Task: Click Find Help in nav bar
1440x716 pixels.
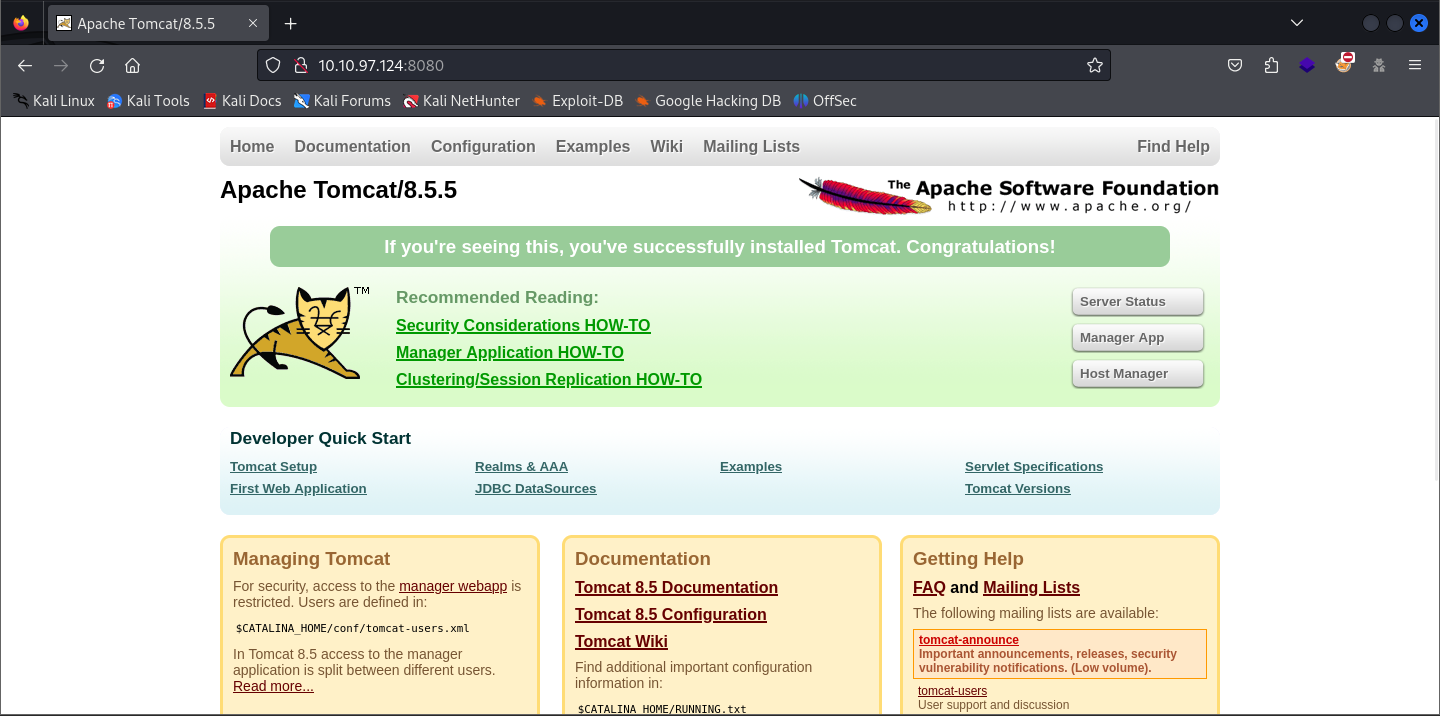Action: pos(1173,146)
